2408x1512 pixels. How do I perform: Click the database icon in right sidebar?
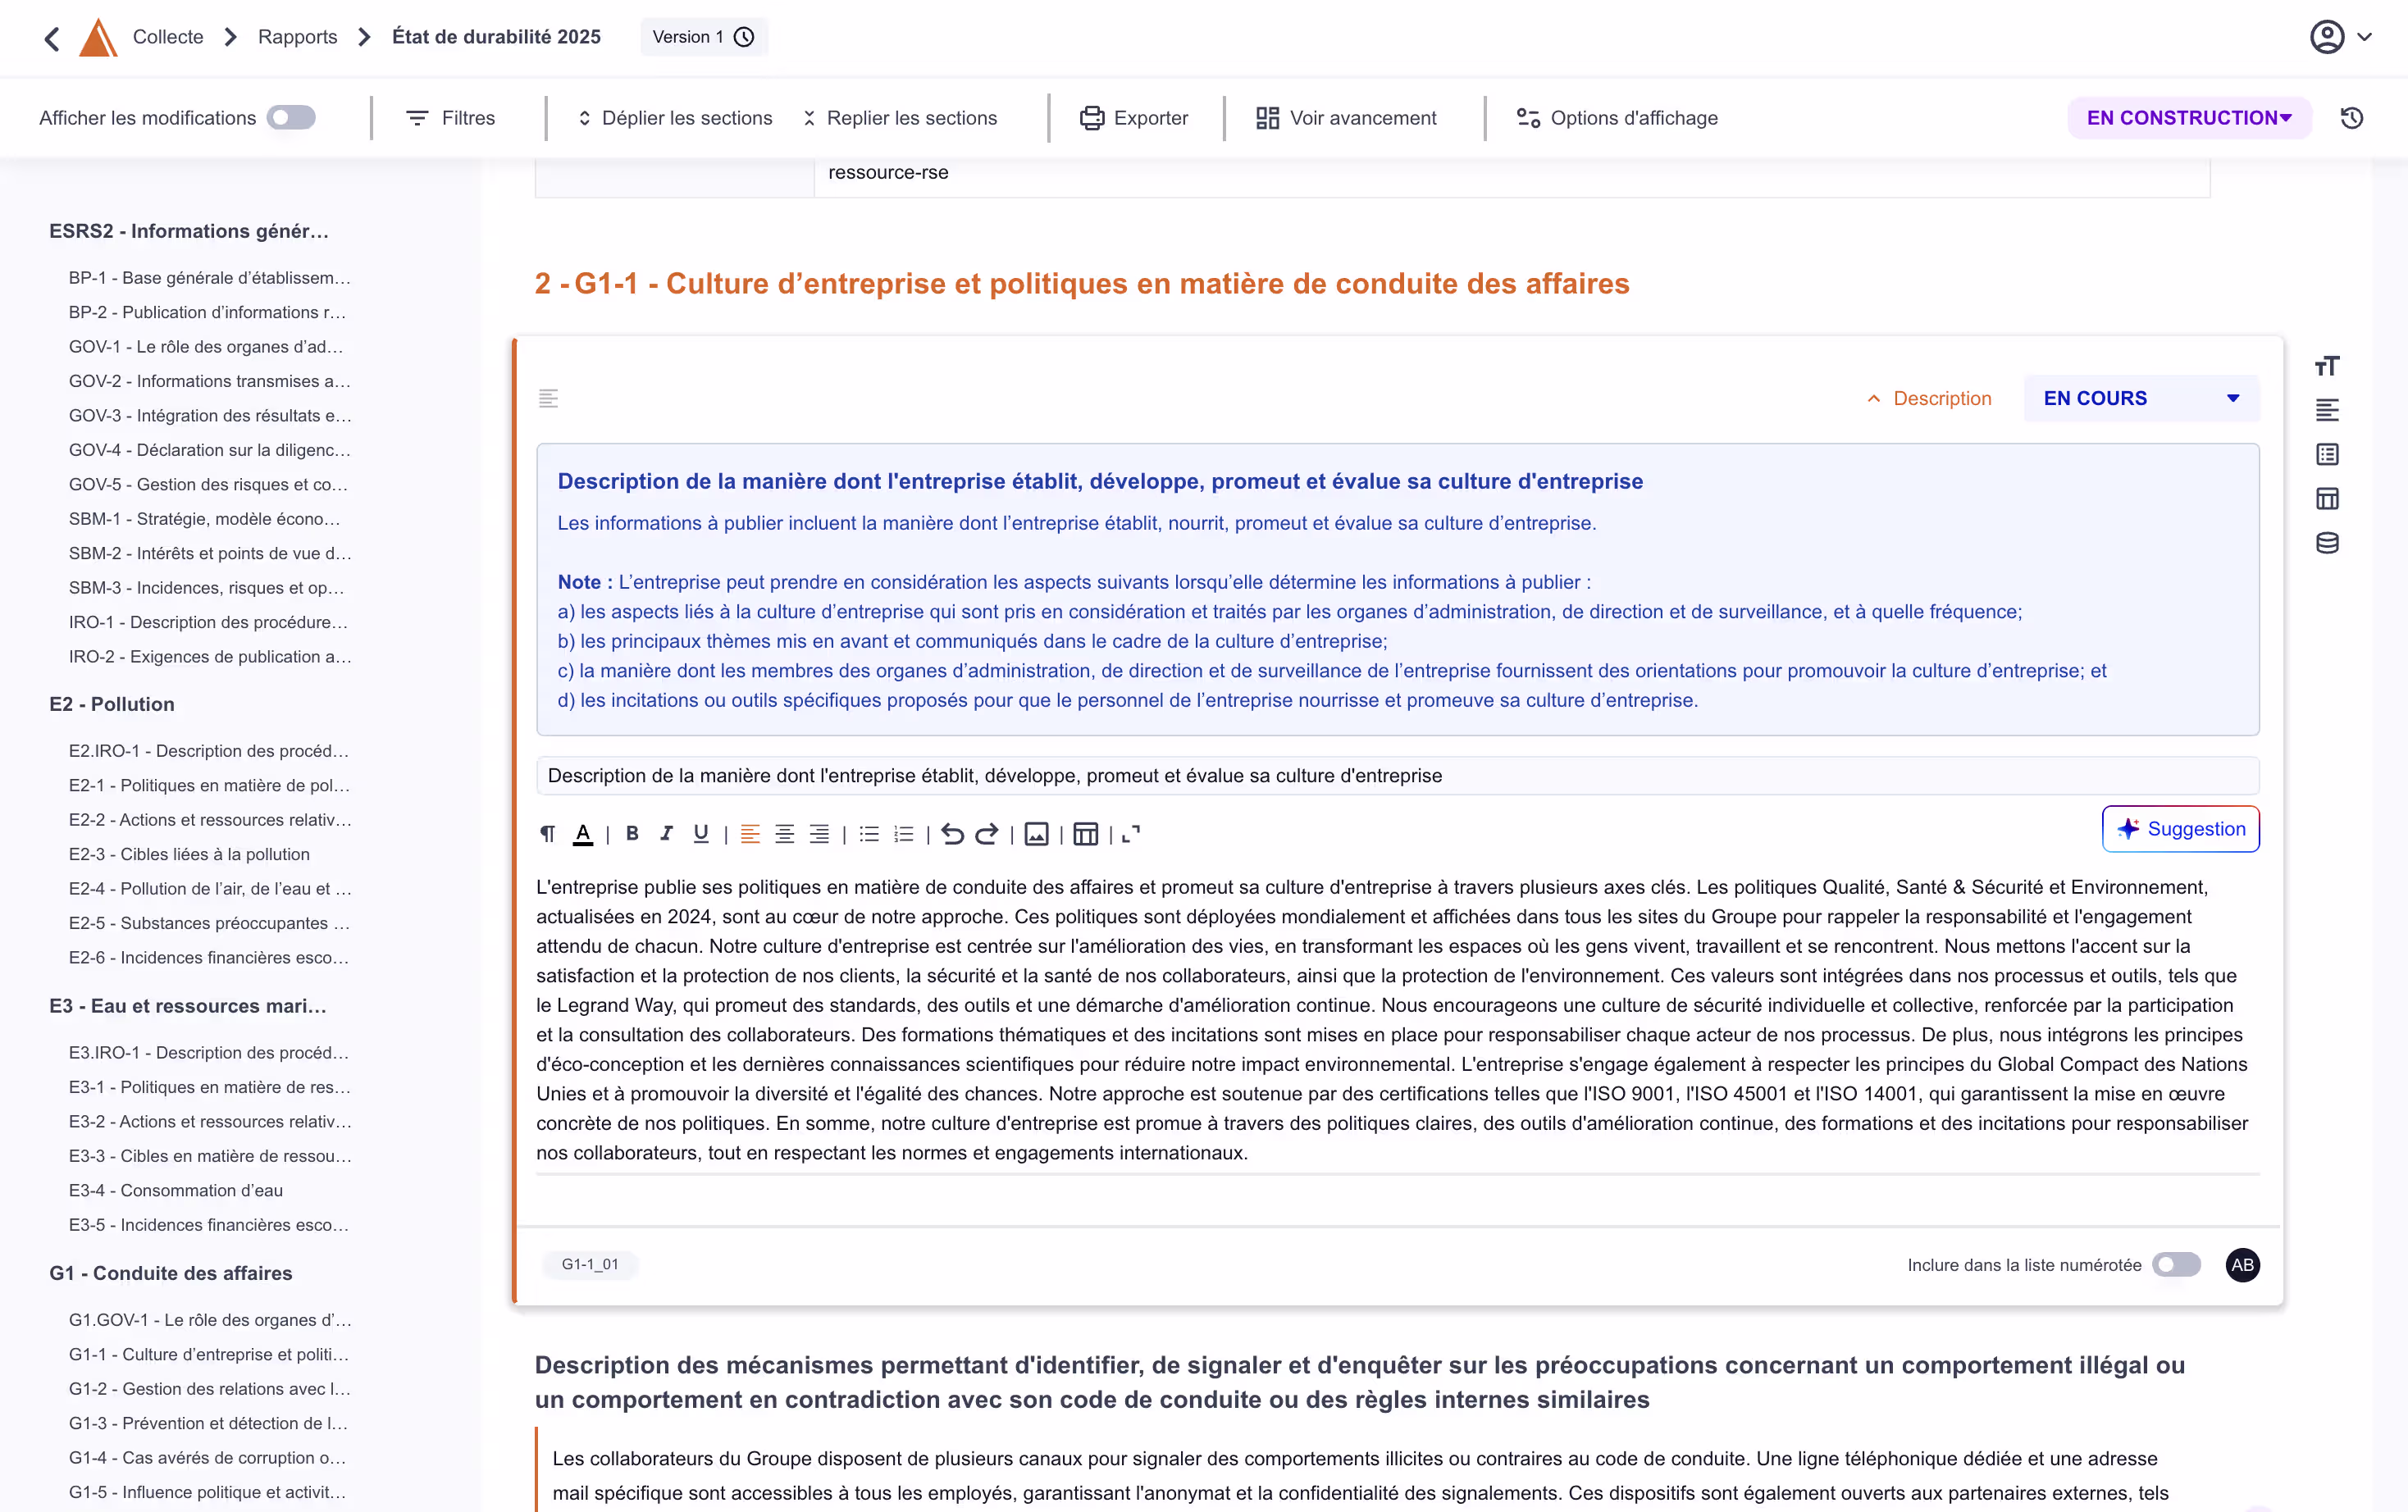pyautogui.click(x=2327, y=543)
